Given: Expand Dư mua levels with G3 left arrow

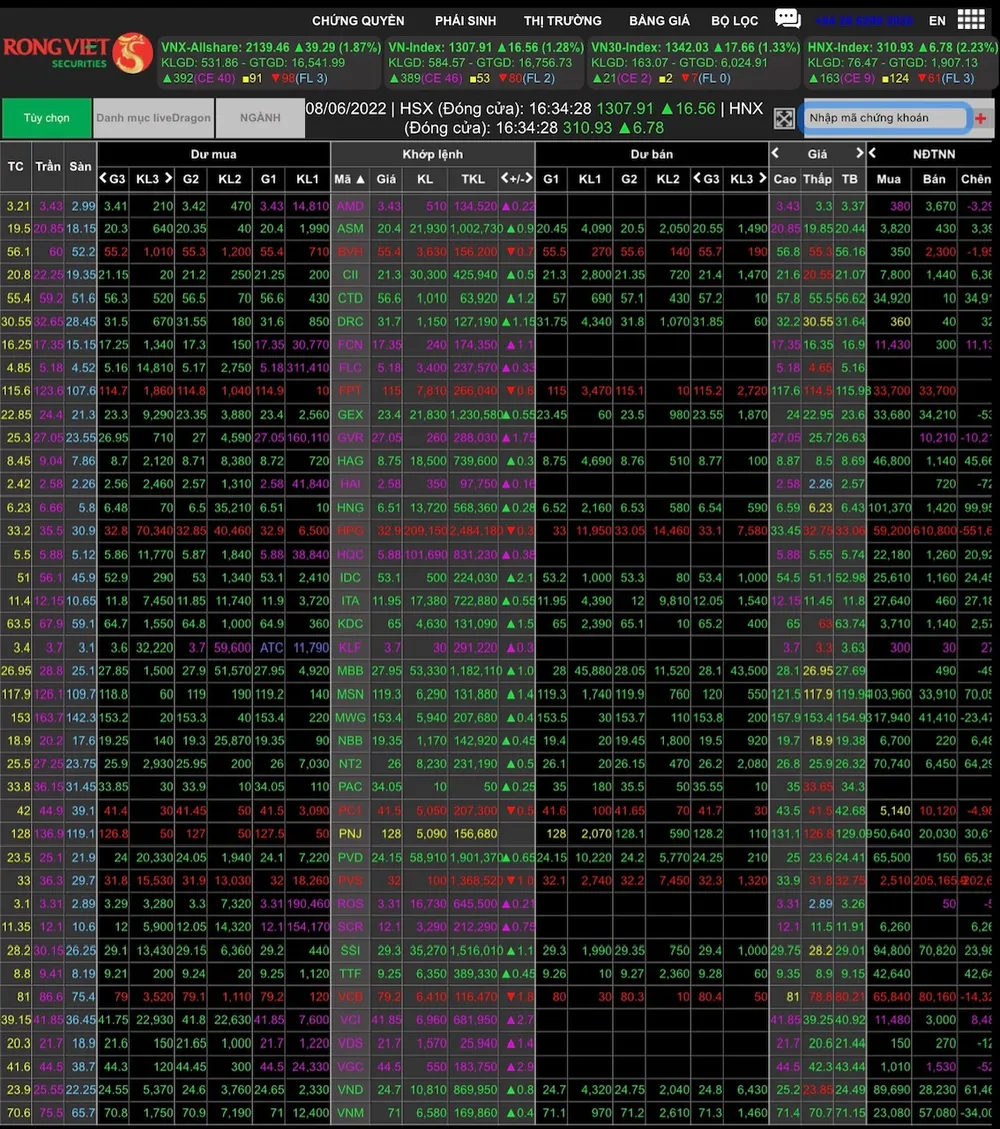Looking at the screenshot, I should pyautogui.click(x=103, y=179).
